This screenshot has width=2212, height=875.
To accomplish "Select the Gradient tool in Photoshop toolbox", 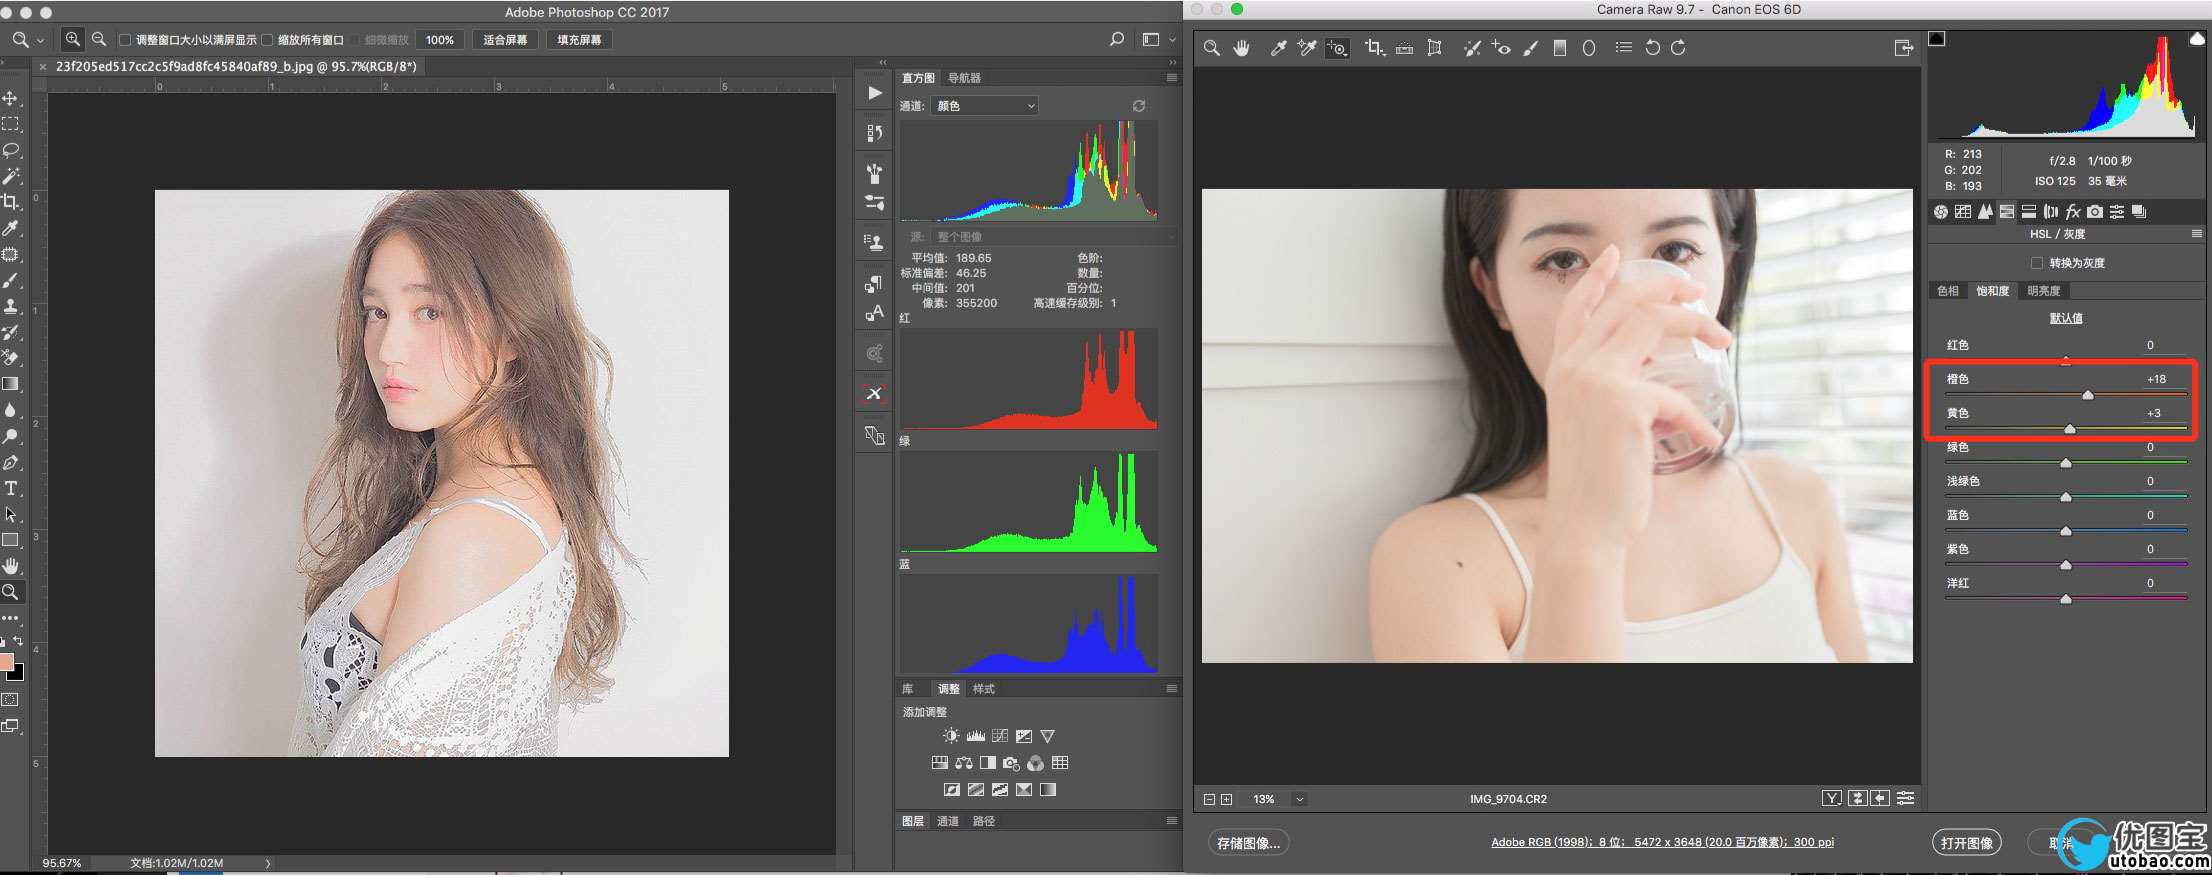I will [x=11, y=384].
